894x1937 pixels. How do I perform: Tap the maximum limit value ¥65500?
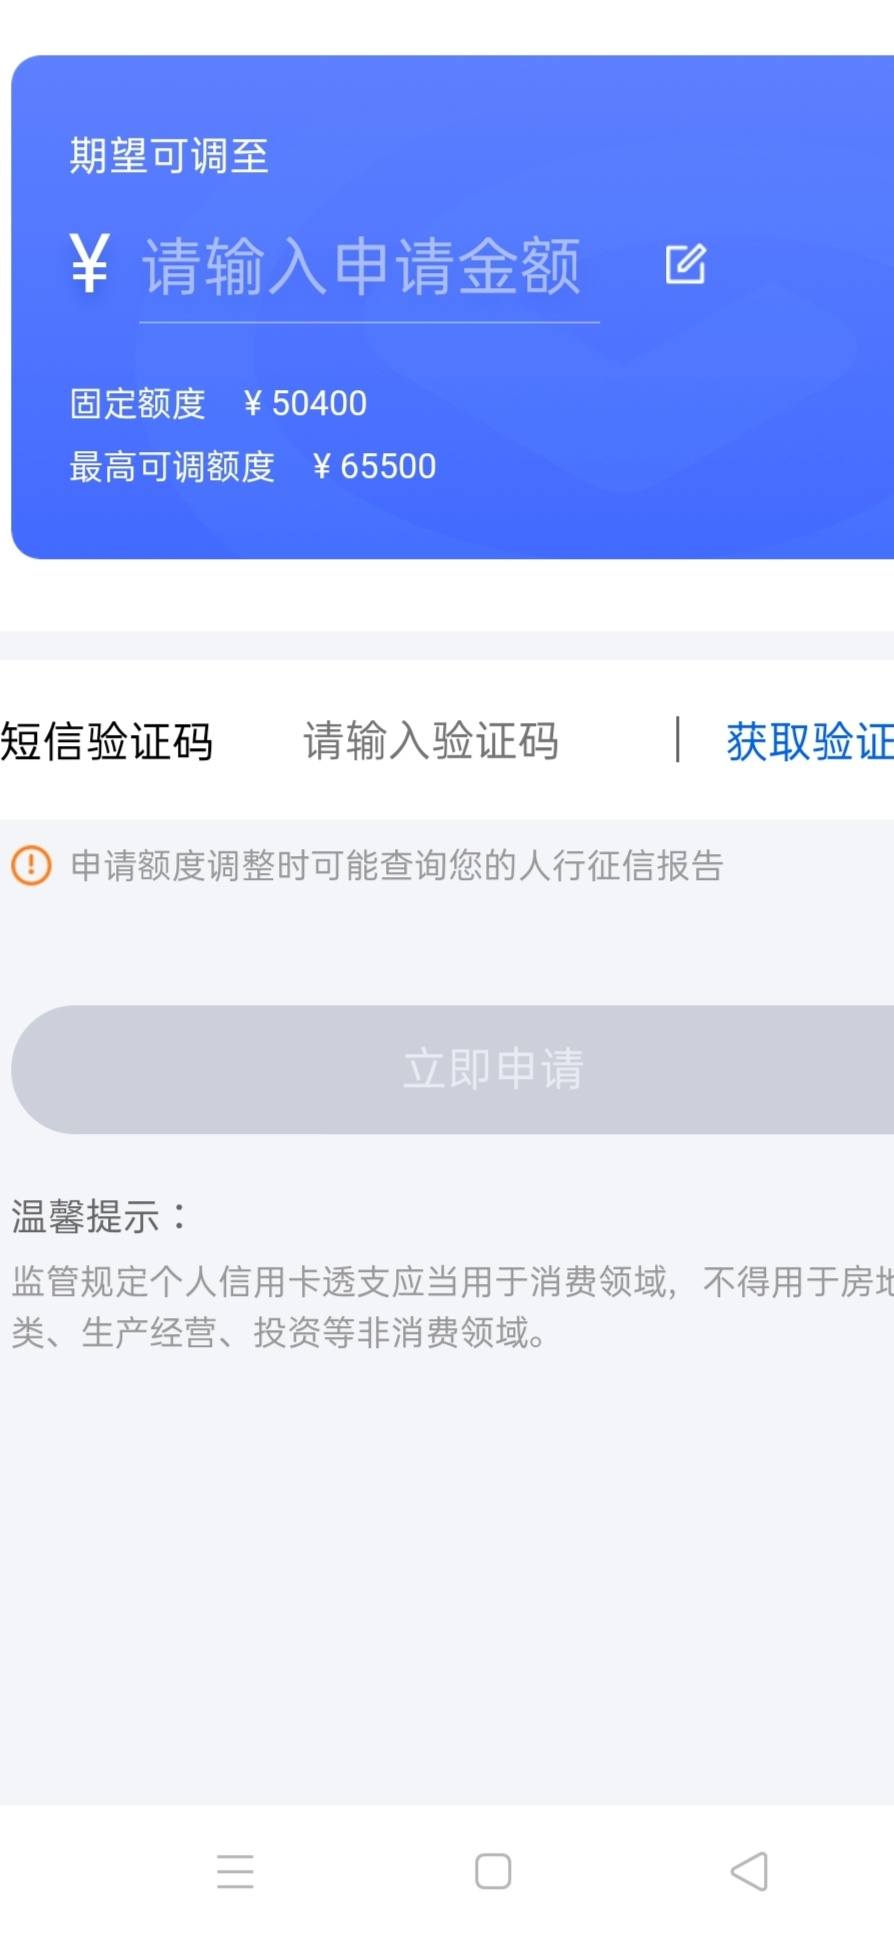coord(374,466)
